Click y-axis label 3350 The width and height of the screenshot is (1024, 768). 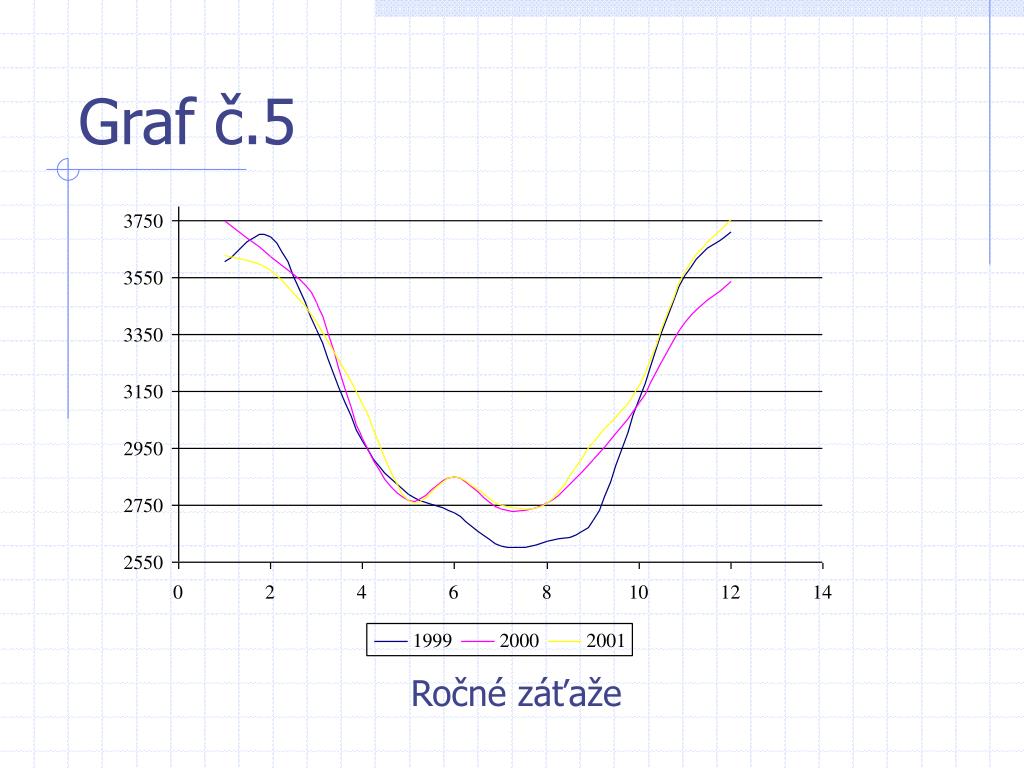[x=143, y=335]
